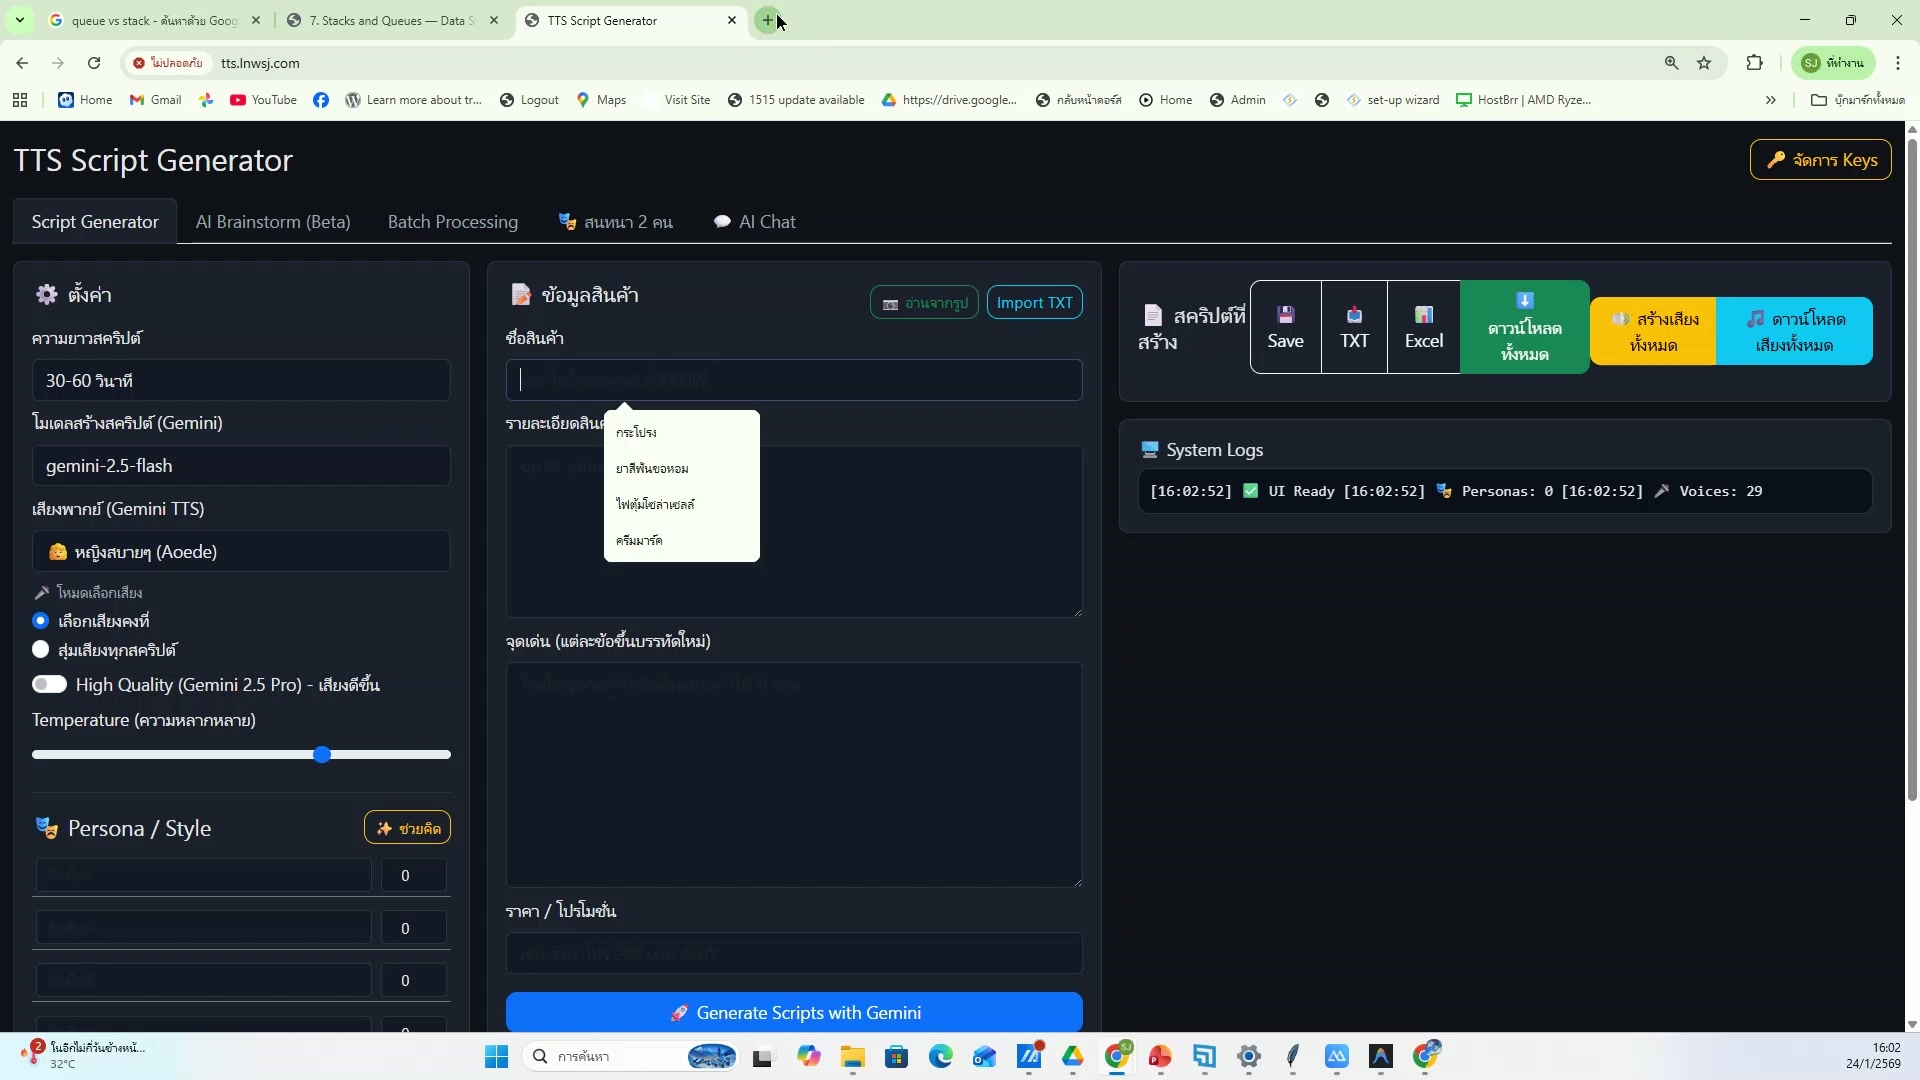Enable High Quality Gemini 2.5 Pro toggle
The height and width of the screenshot is (1080, 1920).
click(49, 685)
